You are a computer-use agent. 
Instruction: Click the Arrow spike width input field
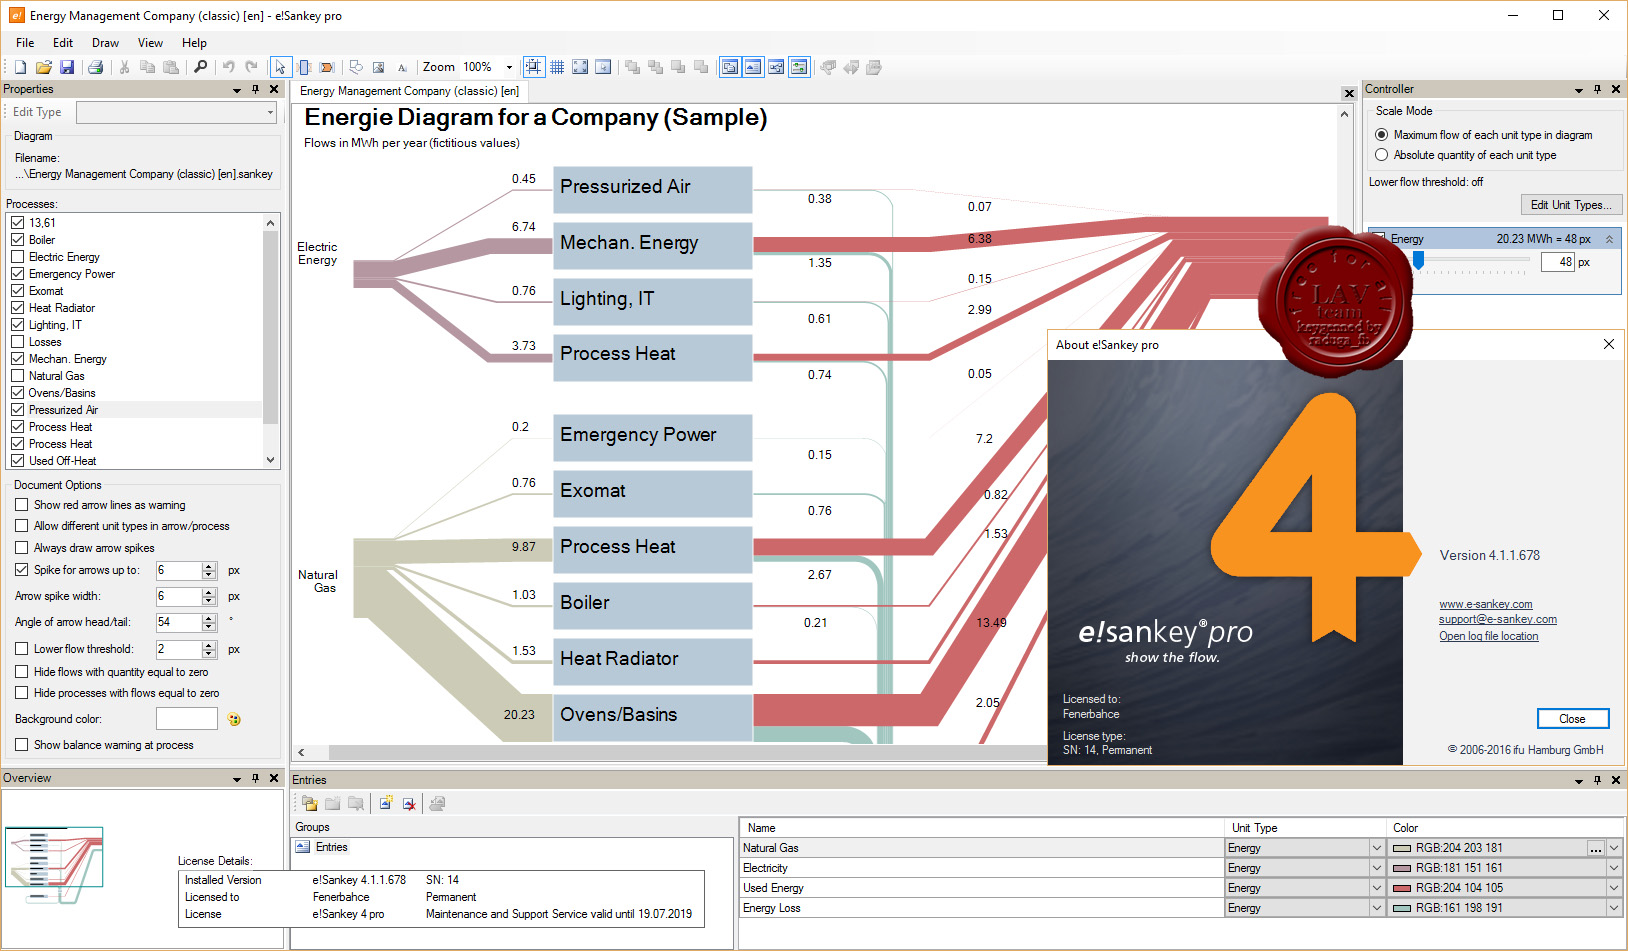179,596
